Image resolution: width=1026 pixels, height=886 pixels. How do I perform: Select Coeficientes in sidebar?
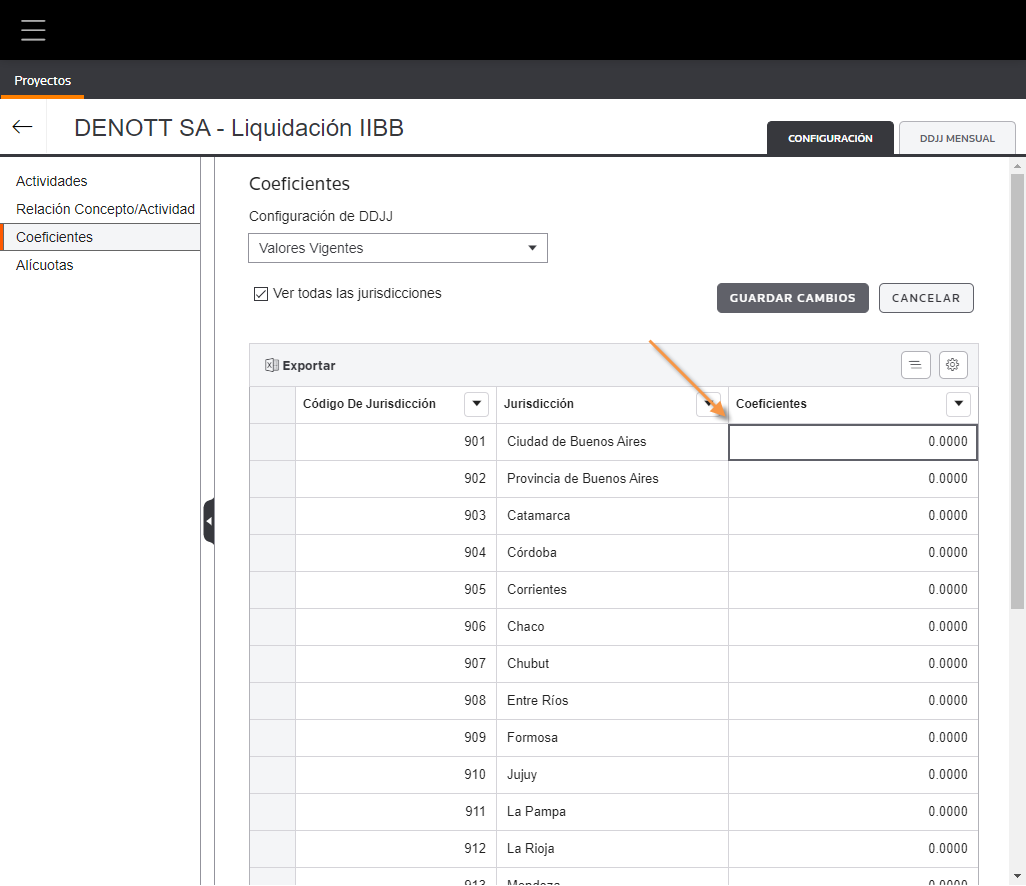(100, 237)
